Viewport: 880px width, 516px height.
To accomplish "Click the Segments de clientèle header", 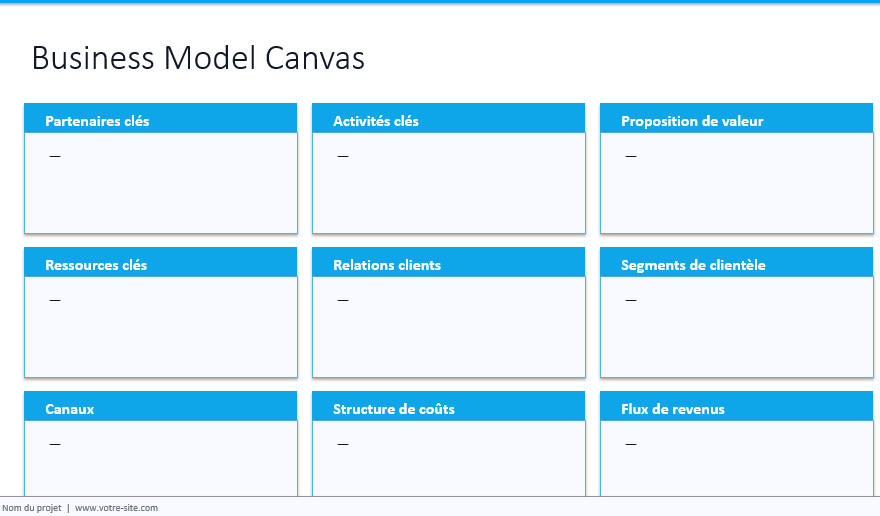I will coord(693,265).
